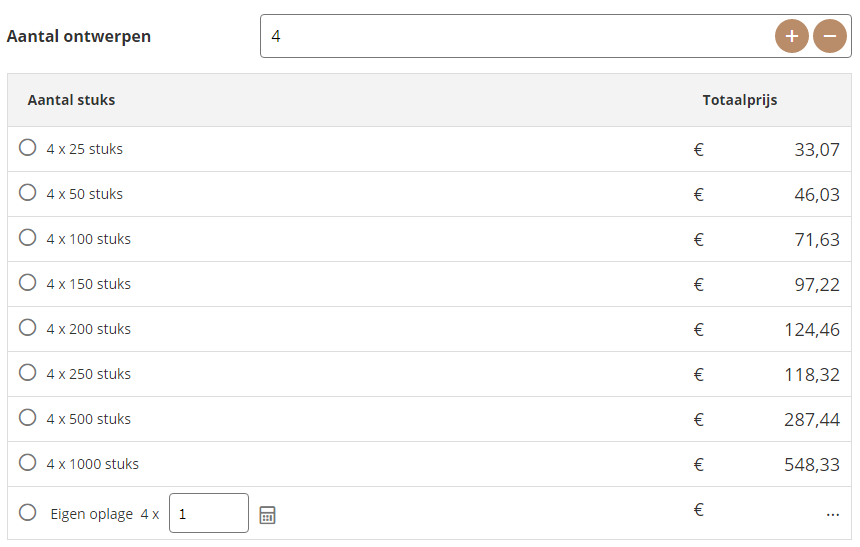The height and width of the screenshot is (547, 860).
Task: Open the calculator icon beside Eigen oplage
Action: [x=267, y=515]
